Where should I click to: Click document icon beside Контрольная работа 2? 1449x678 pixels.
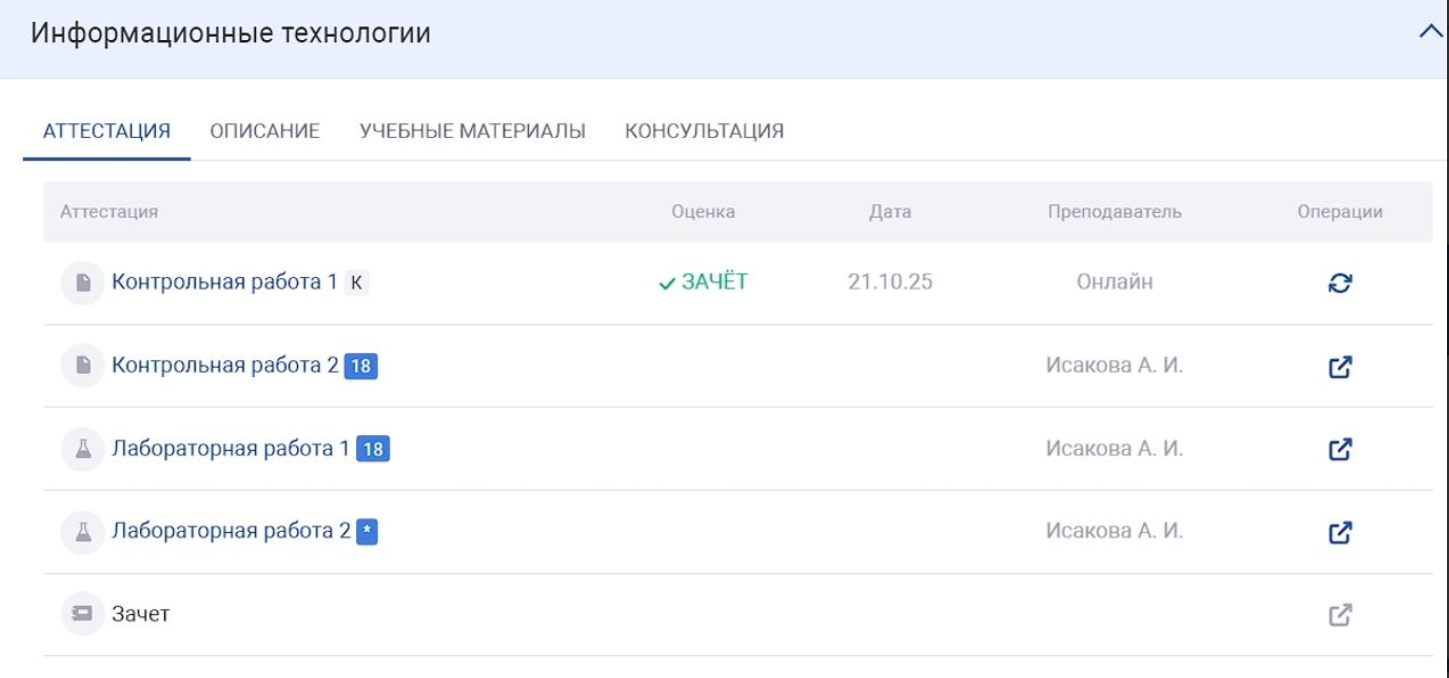tap(84, 367)
